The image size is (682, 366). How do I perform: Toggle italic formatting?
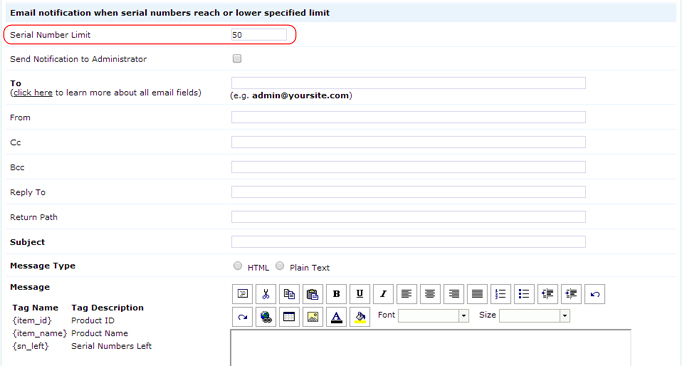point(383,294)
